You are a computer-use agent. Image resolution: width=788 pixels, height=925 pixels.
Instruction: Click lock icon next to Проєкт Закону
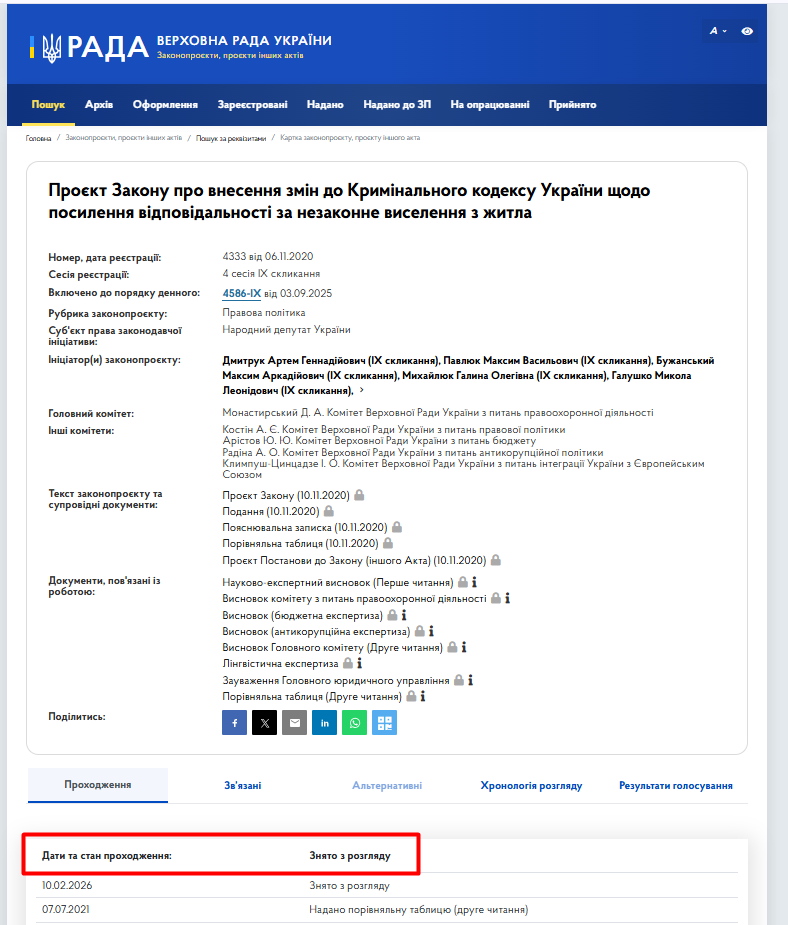click(x=359, y=495)
